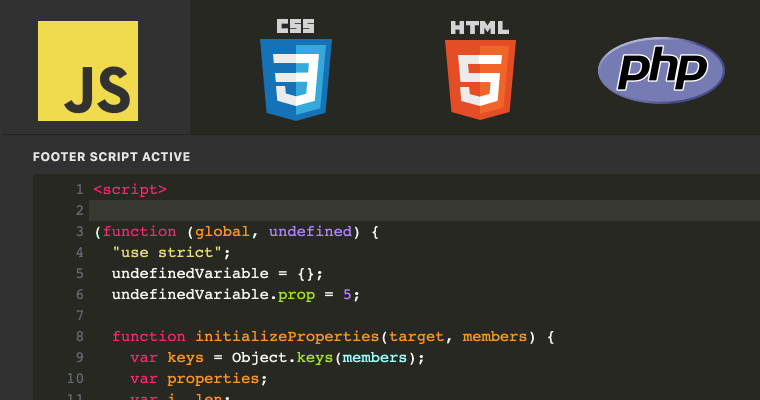Click 'var keys = Object.keys(members);' line
The height and width of the screenshot is (400, 760).
(x=277, y=358)
